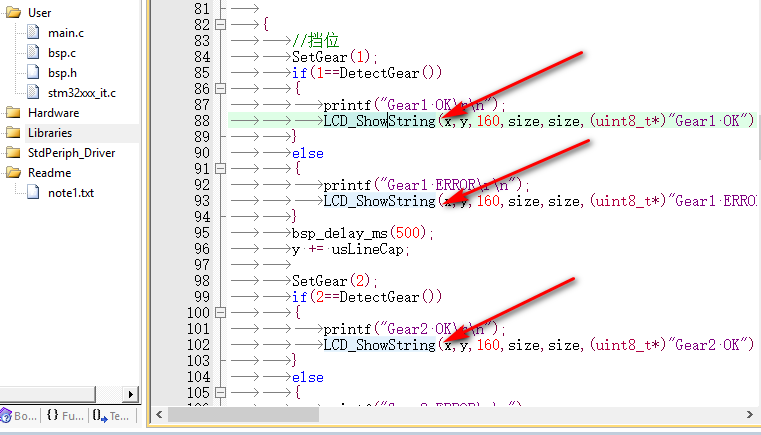The image size is (761, 435).
Task: Click line number 88 in gutter
Action: (x=202, y=121)
